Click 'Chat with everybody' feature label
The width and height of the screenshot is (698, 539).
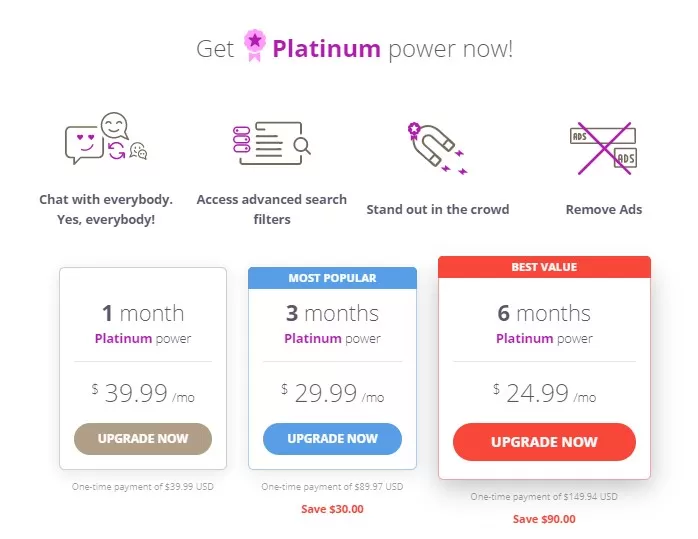(x=106, y=209)
